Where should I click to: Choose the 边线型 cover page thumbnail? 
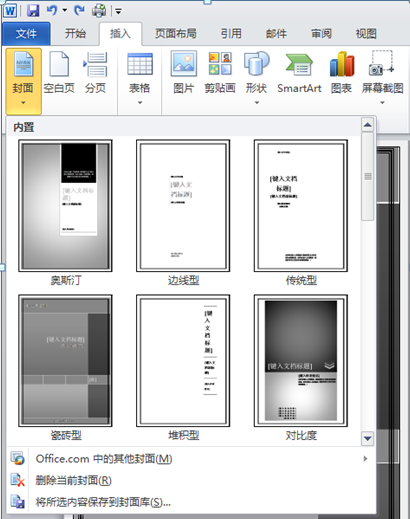click(183, 206)
